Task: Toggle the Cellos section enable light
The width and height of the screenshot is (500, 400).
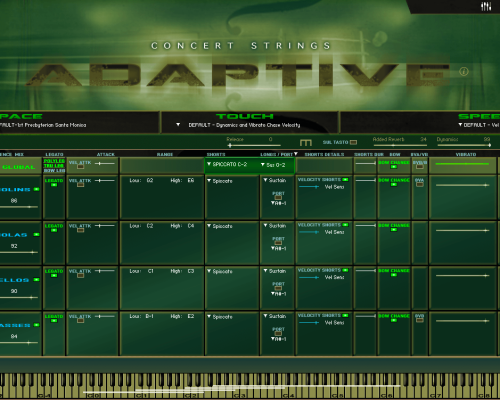Action: (36, 280)
